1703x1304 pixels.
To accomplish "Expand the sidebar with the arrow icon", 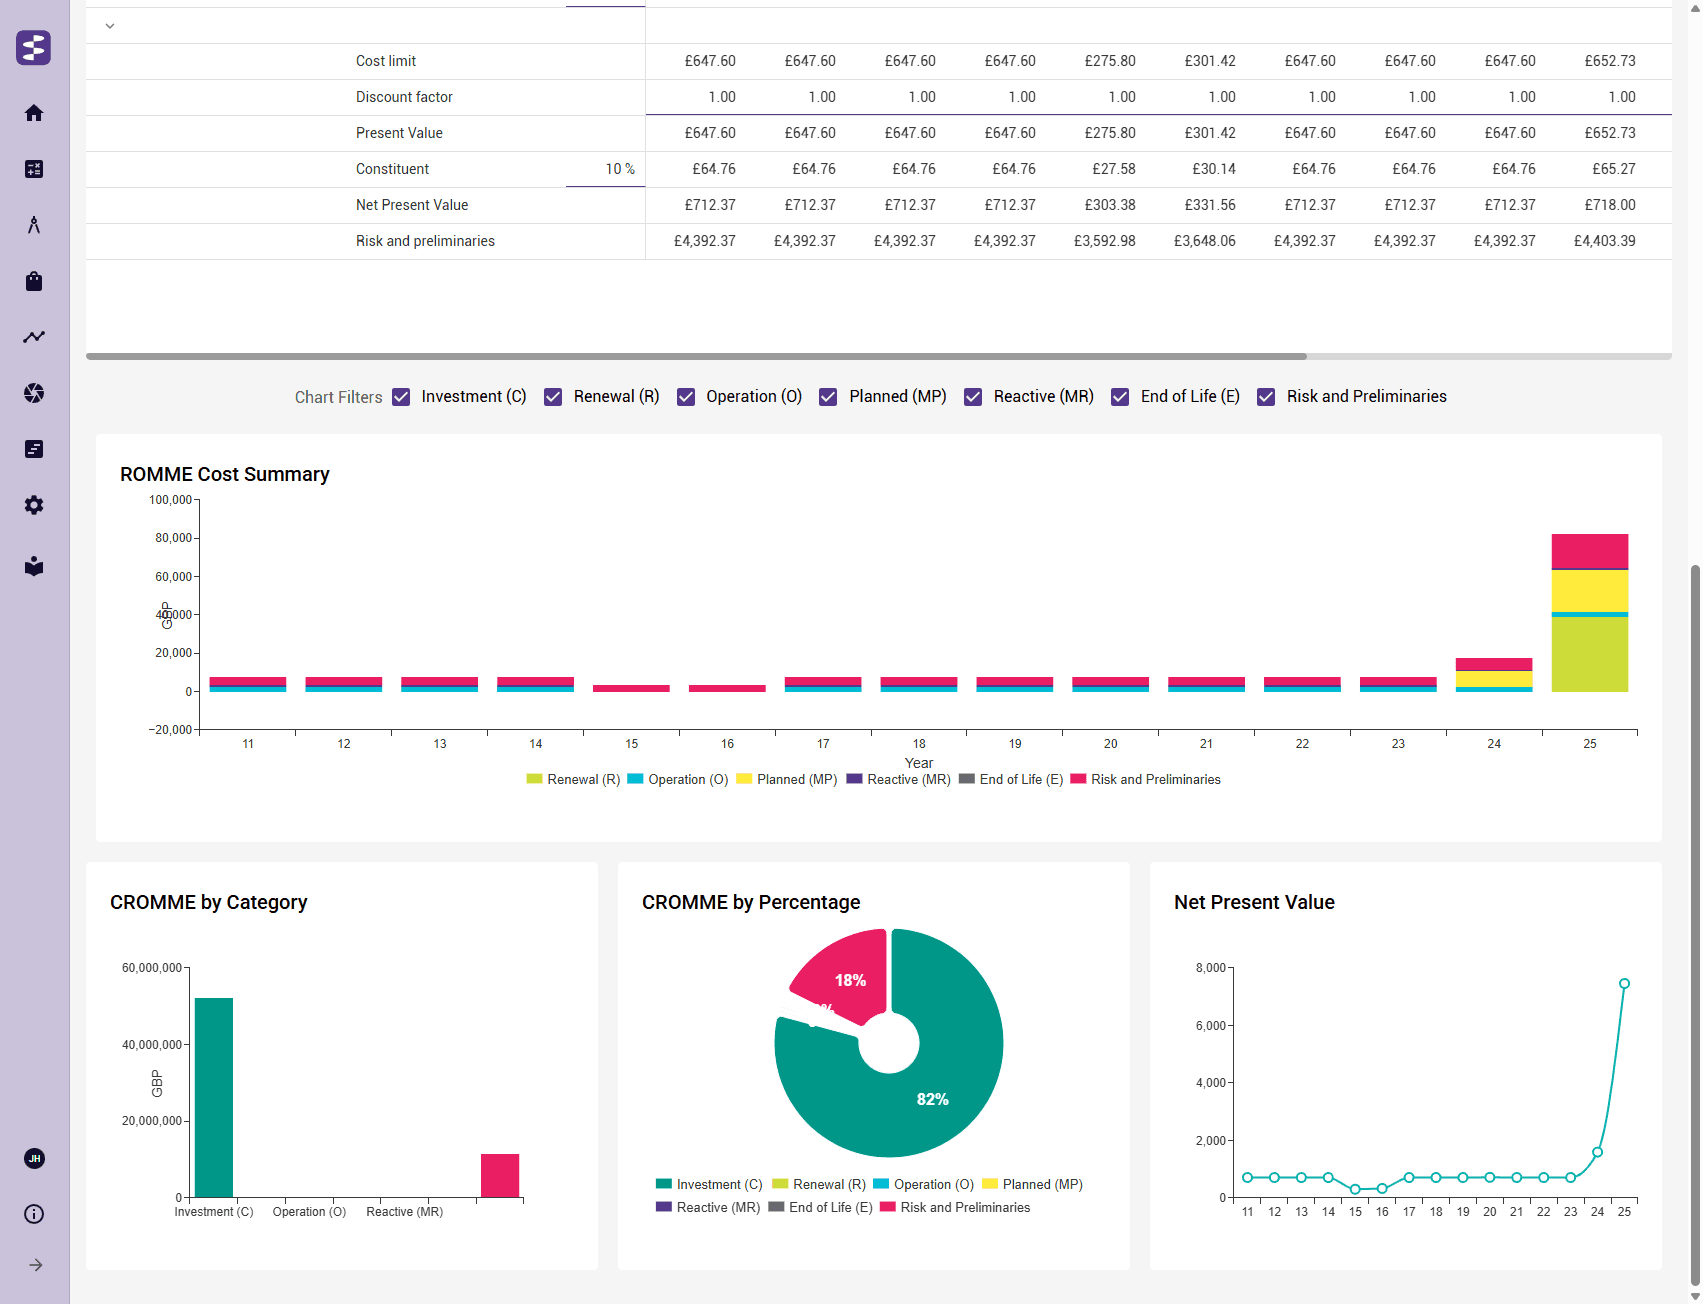I will coord(36,1265).
